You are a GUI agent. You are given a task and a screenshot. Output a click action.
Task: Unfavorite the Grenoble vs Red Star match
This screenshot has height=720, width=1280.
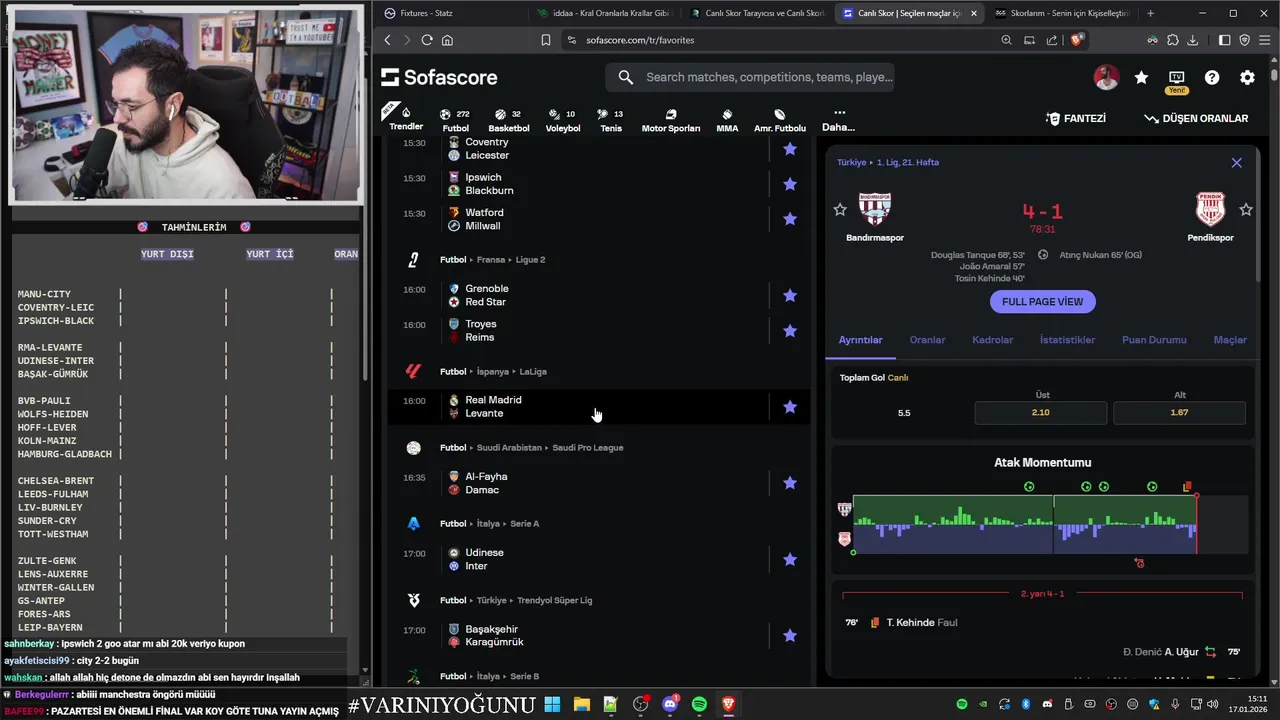click(790, 295)
